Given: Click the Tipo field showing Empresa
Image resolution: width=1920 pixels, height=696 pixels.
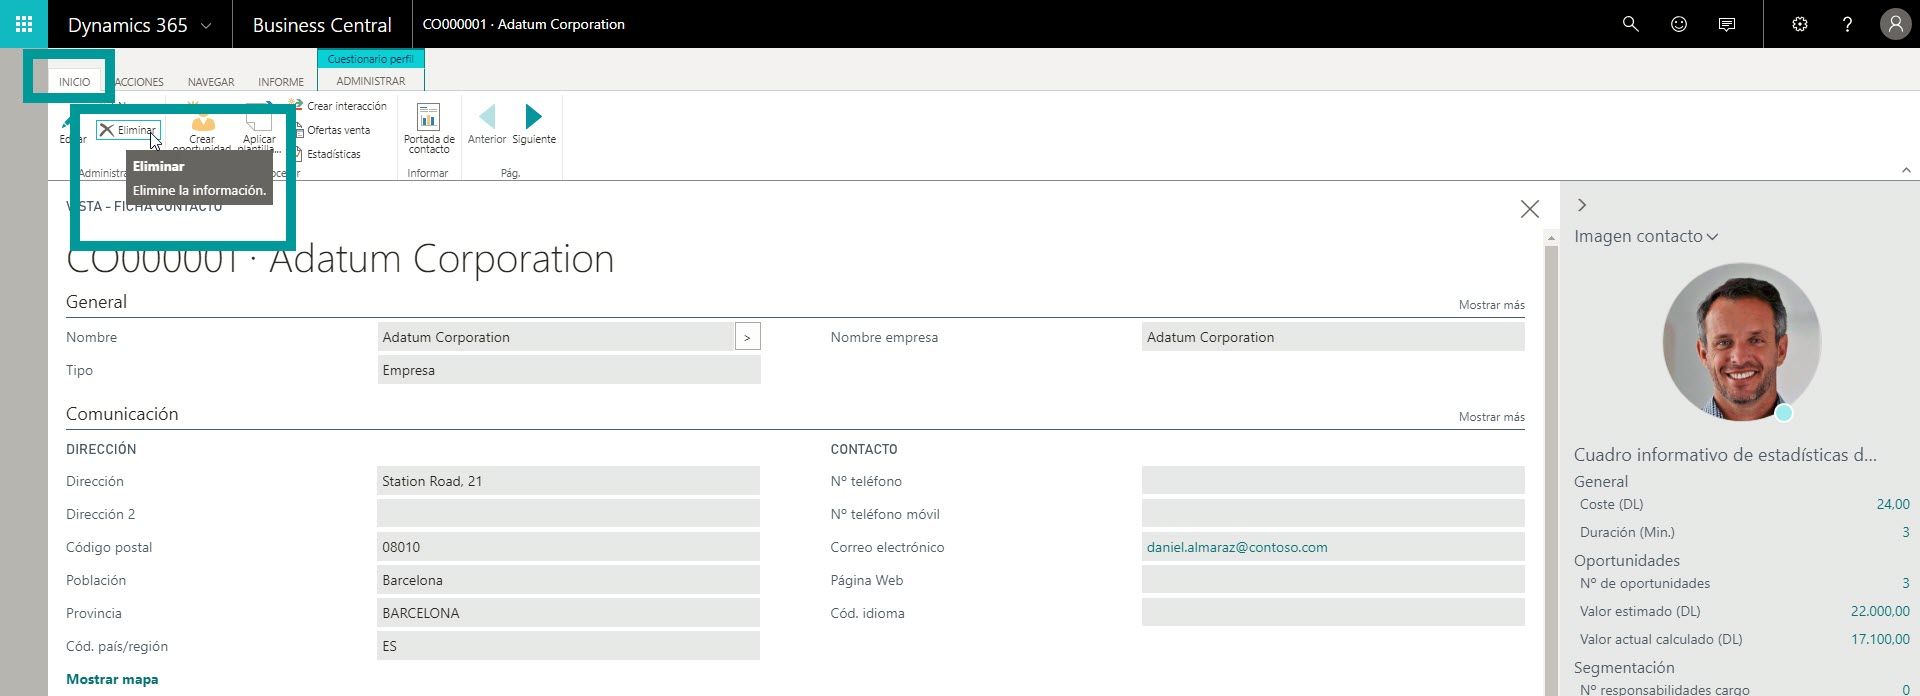Looking at the screenshot, I should click(x=569, y=370).
